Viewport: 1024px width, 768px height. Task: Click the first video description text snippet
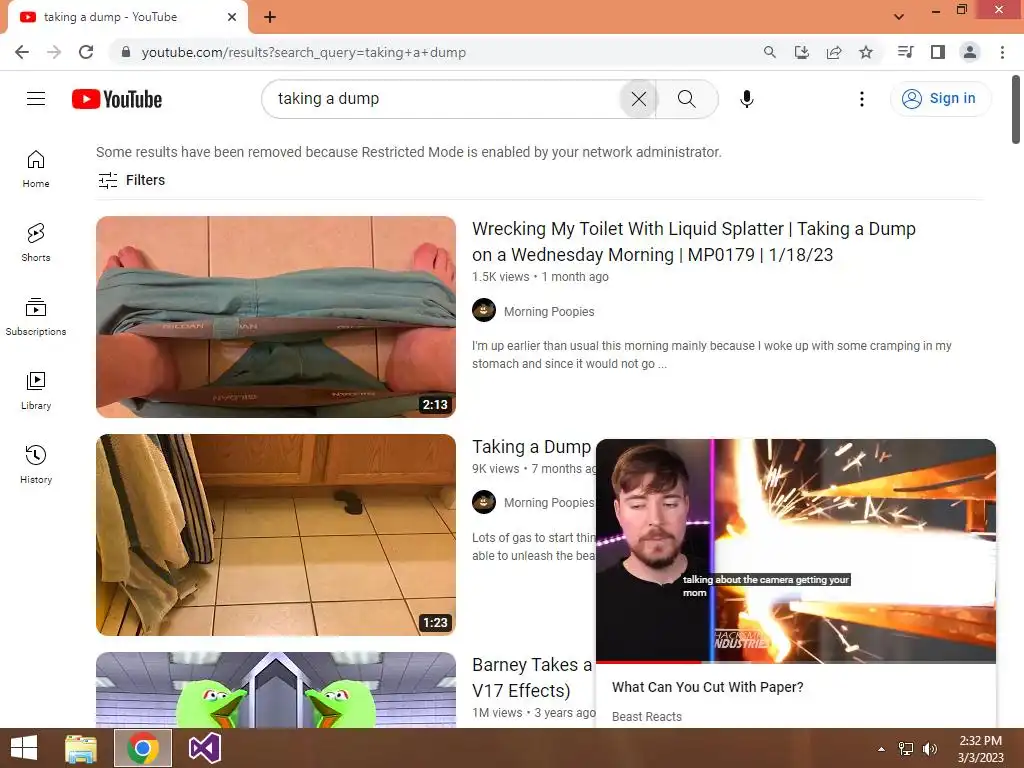coord(712,355)
